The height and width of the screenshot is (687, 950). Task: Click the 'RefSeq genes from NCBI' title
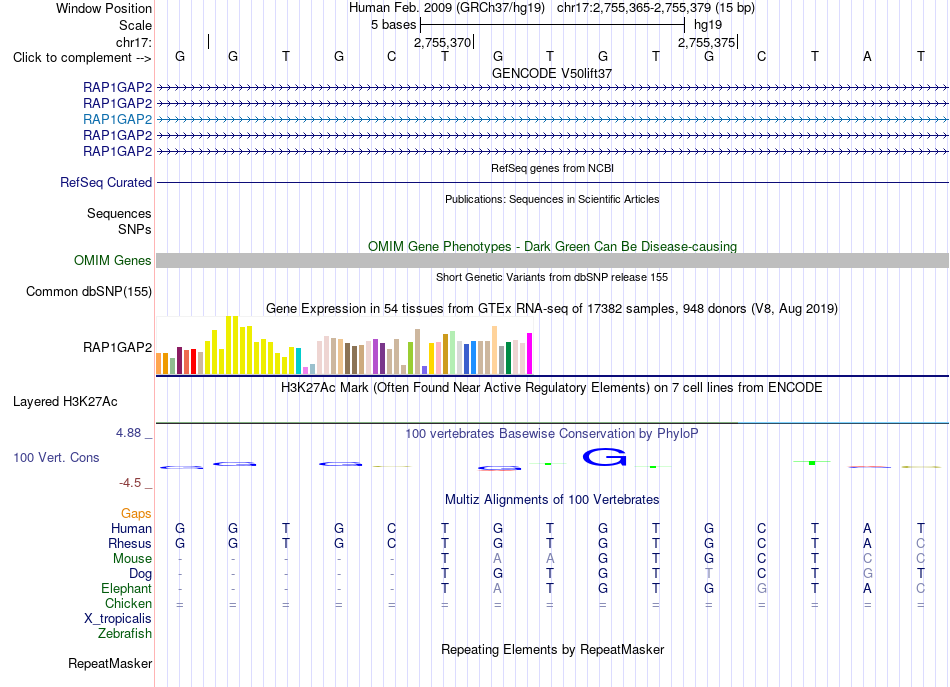click(x=552, y=168)
